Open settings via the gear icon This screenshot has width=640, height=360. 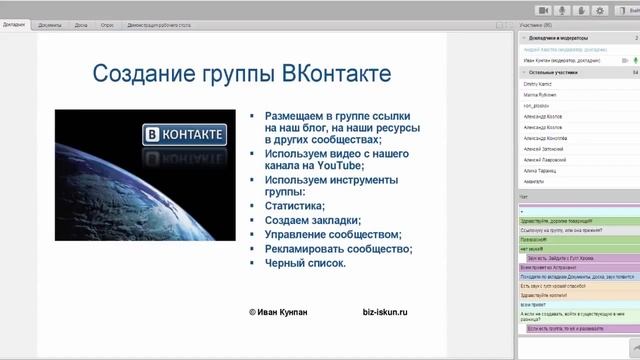click(600, 11)
